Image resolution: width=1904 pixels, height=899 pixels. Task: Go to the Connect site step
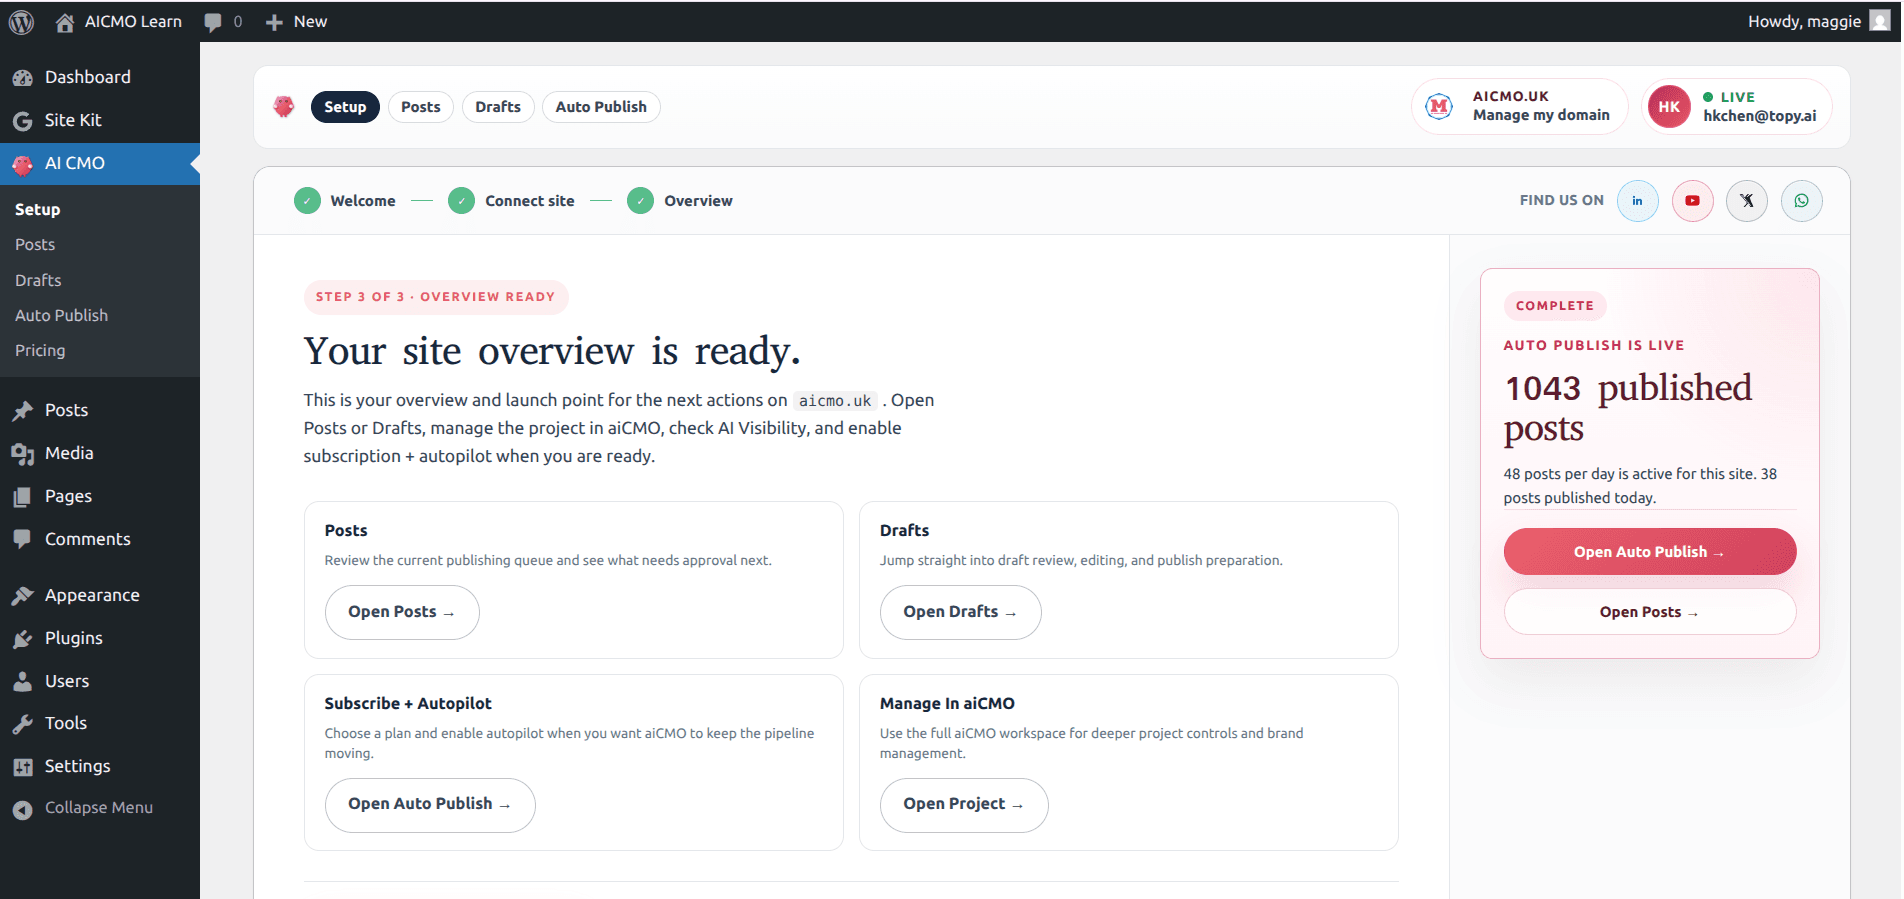click(511, 201)
